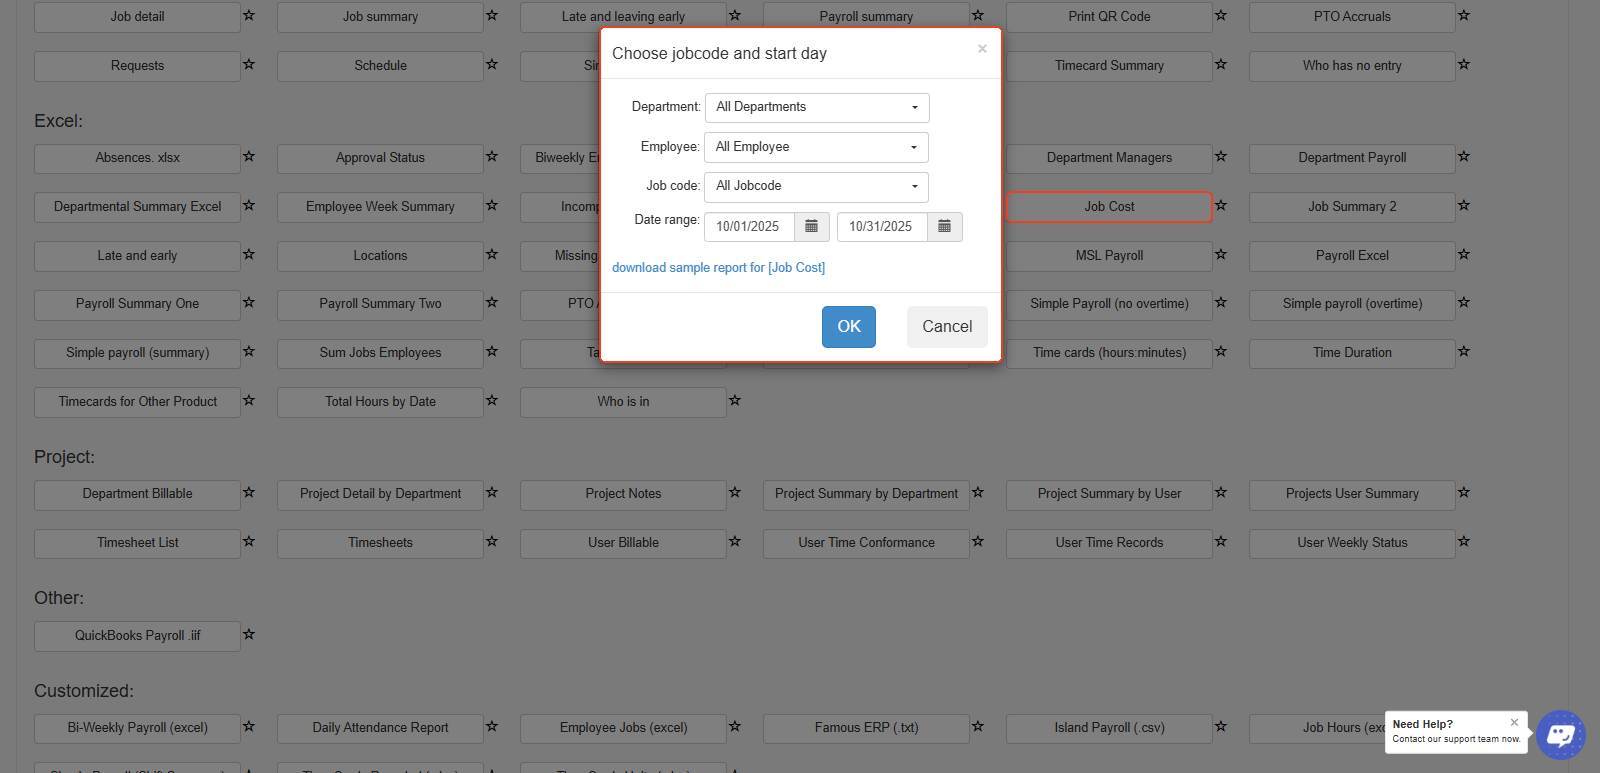1600x773 pixels.
Task: Expand the Department dropdown
Action: tap(817, 108)
